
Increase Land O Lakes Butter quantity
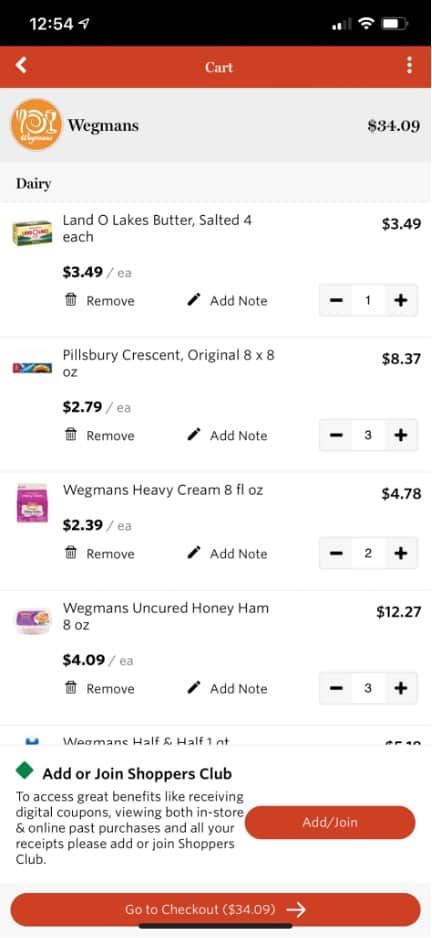[x=400, y=300]
